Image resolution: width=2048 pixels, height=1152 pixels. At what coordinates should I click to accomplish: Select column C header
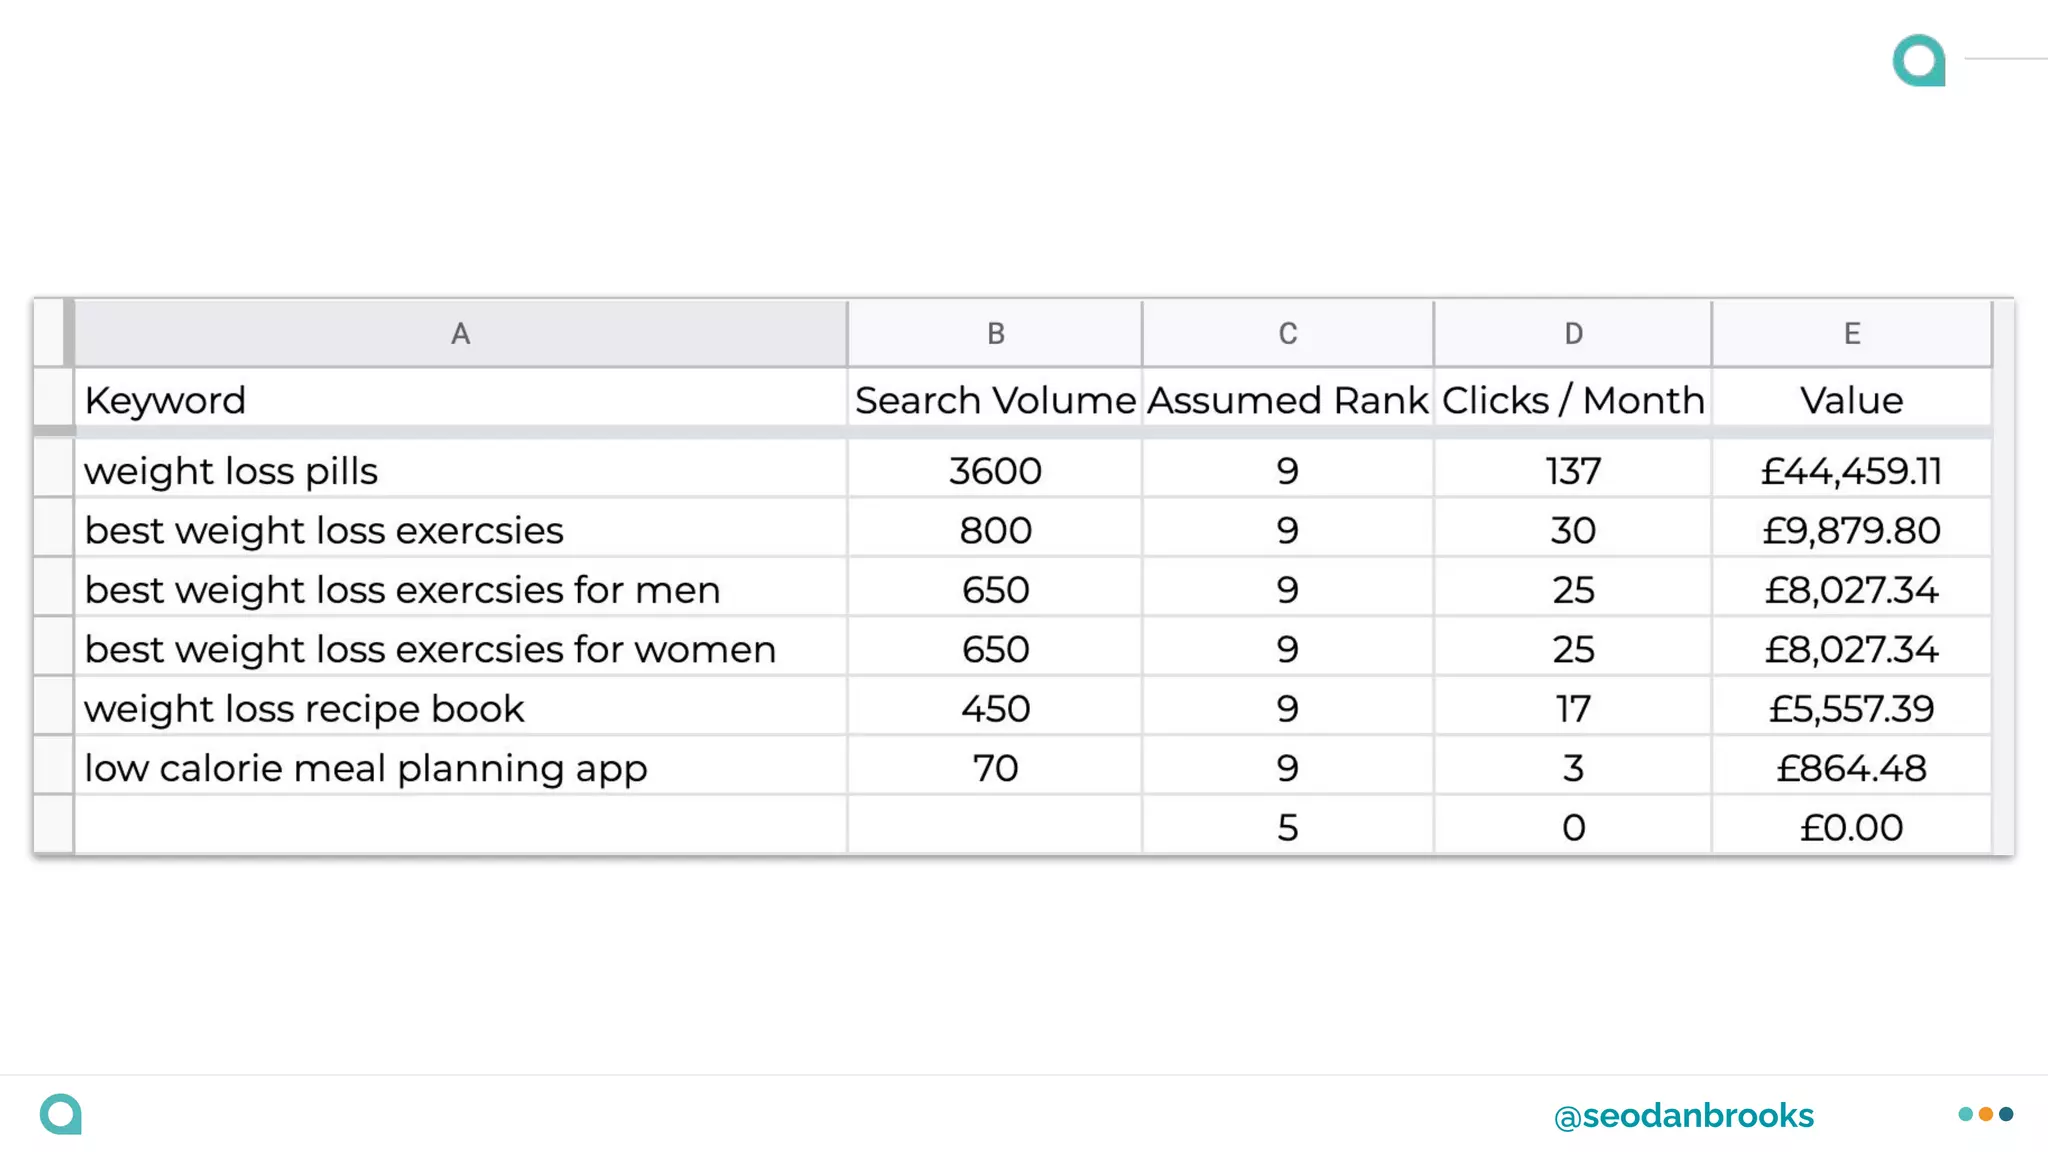(1287, 334)
